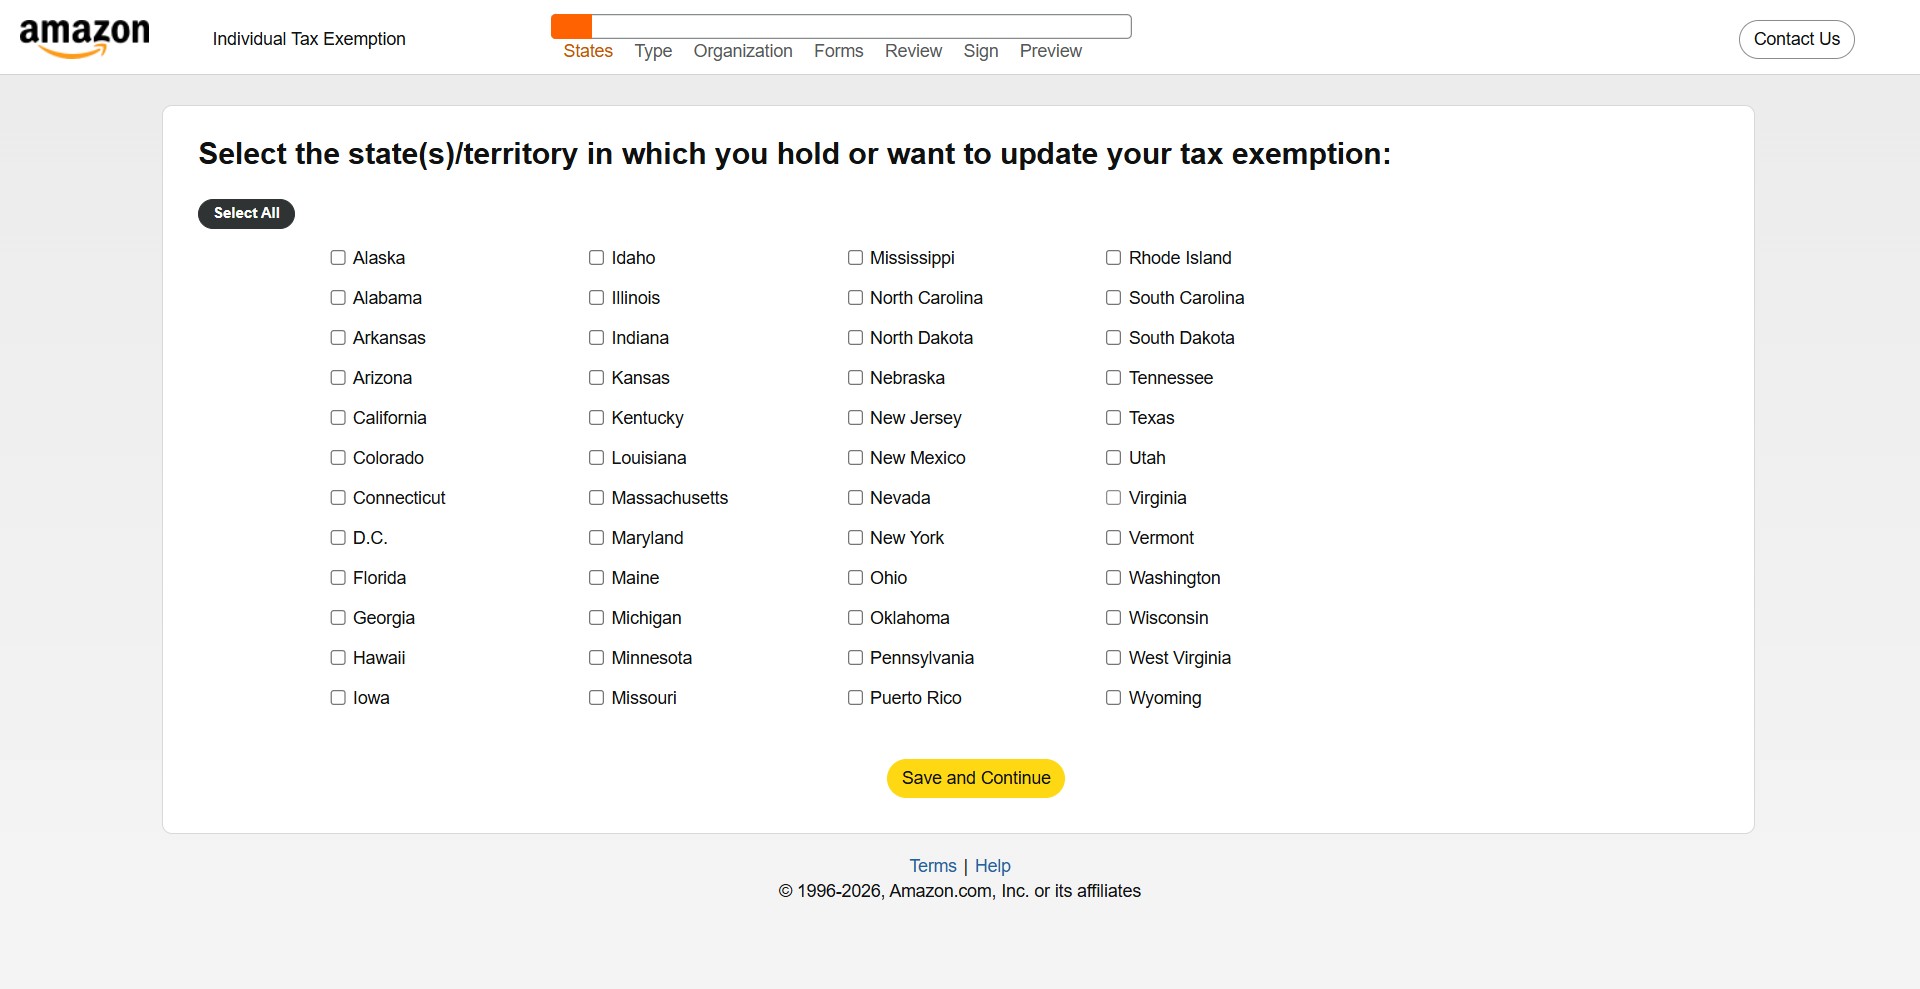Enable the California exemption checkbox
This screenshot has width=1920, height=989.
[337, 417]
